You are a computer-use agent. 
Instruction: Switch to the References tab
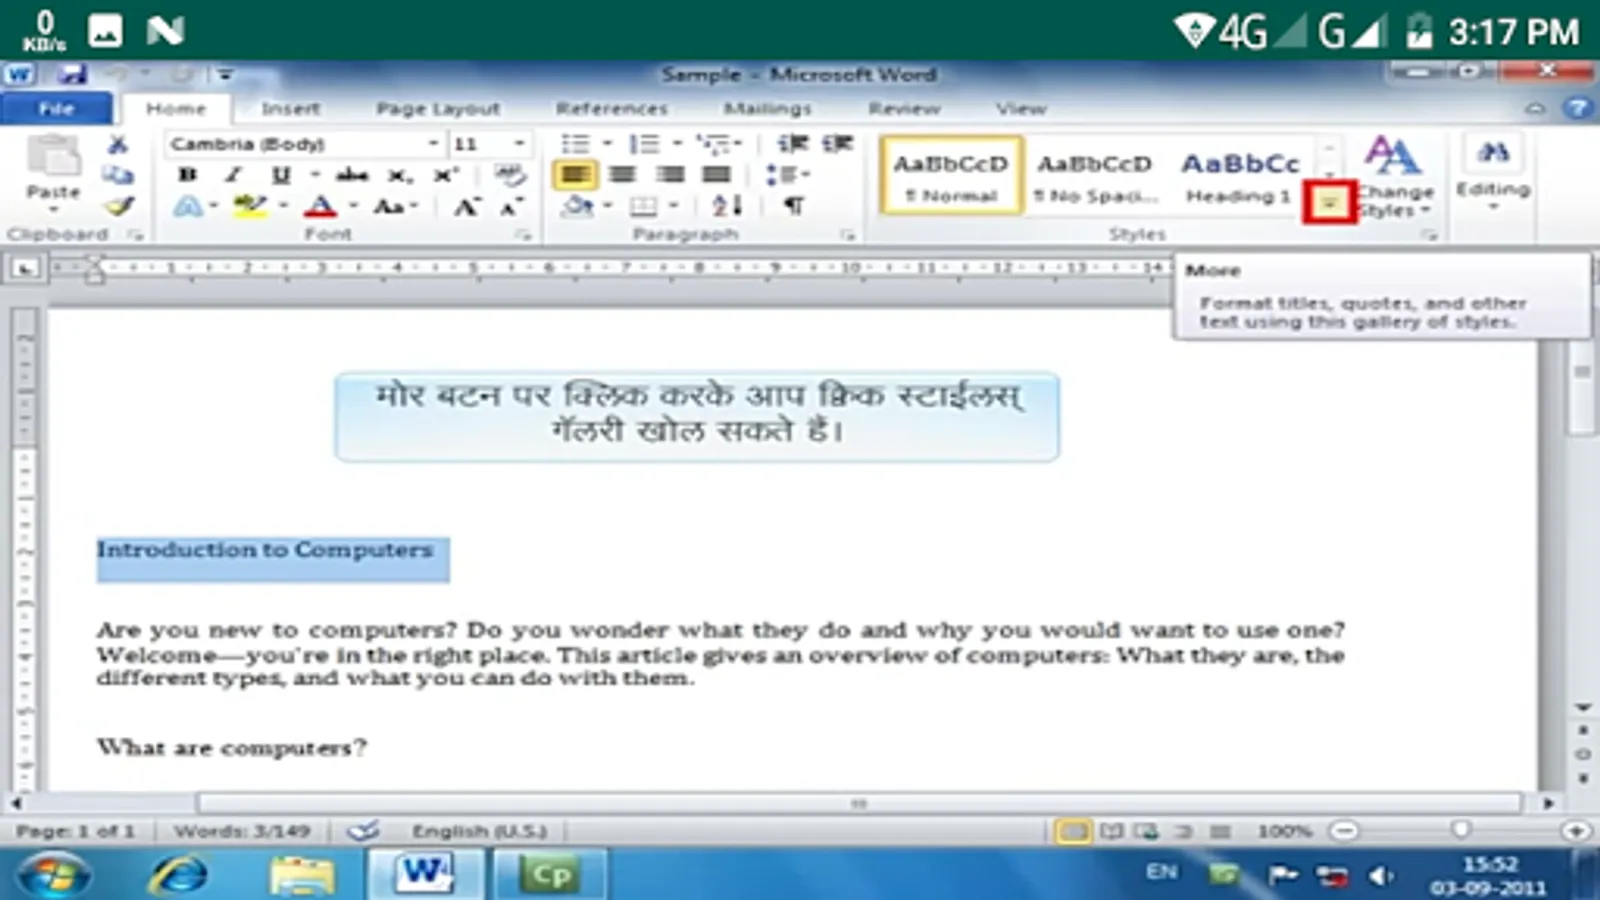[x=612, y=108]
